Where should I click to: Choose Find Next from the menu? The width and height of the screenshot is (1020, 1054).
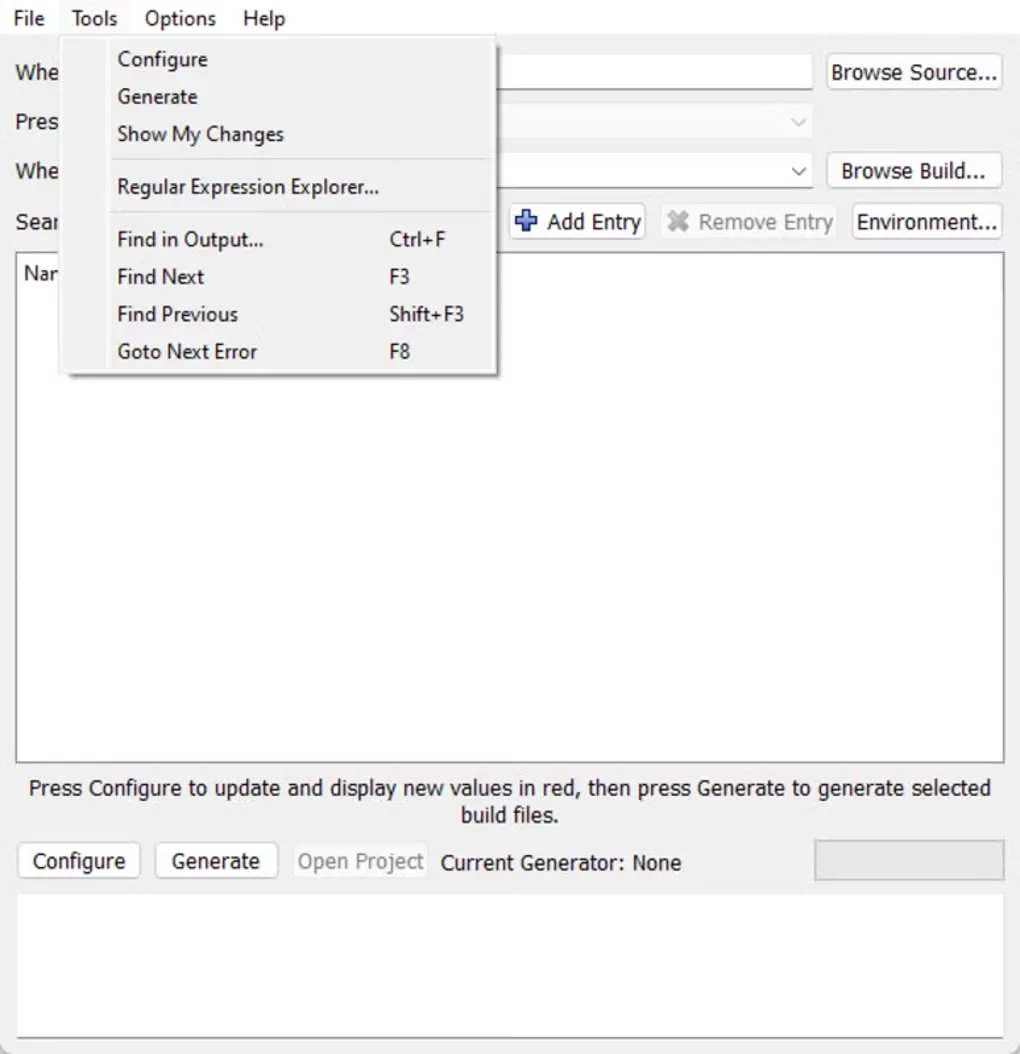click(280, 277)
